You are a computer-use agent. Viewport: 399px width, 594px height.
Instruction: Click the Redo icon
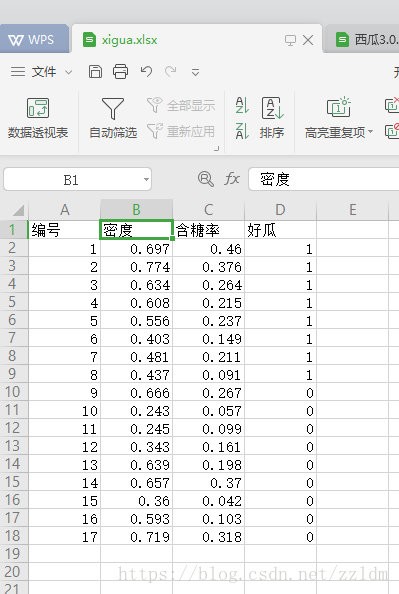click(171, 71)
